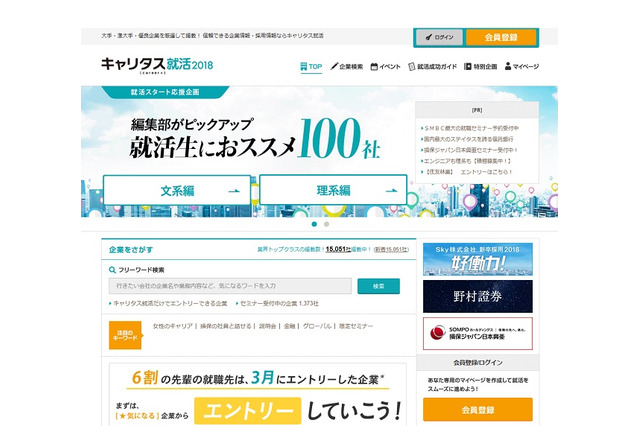Click the calendar icon beside イベント
Screen dimensions: 640x426
pos(374,67)
